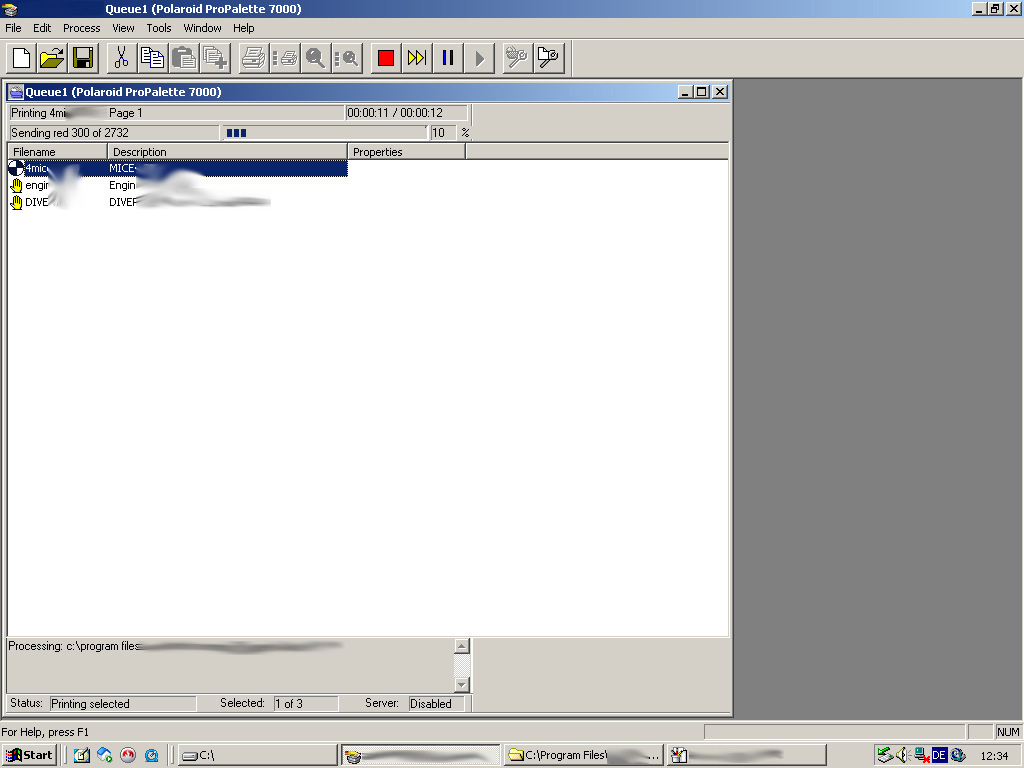Click the single printer icon in the toolbar

coord(253,58)
